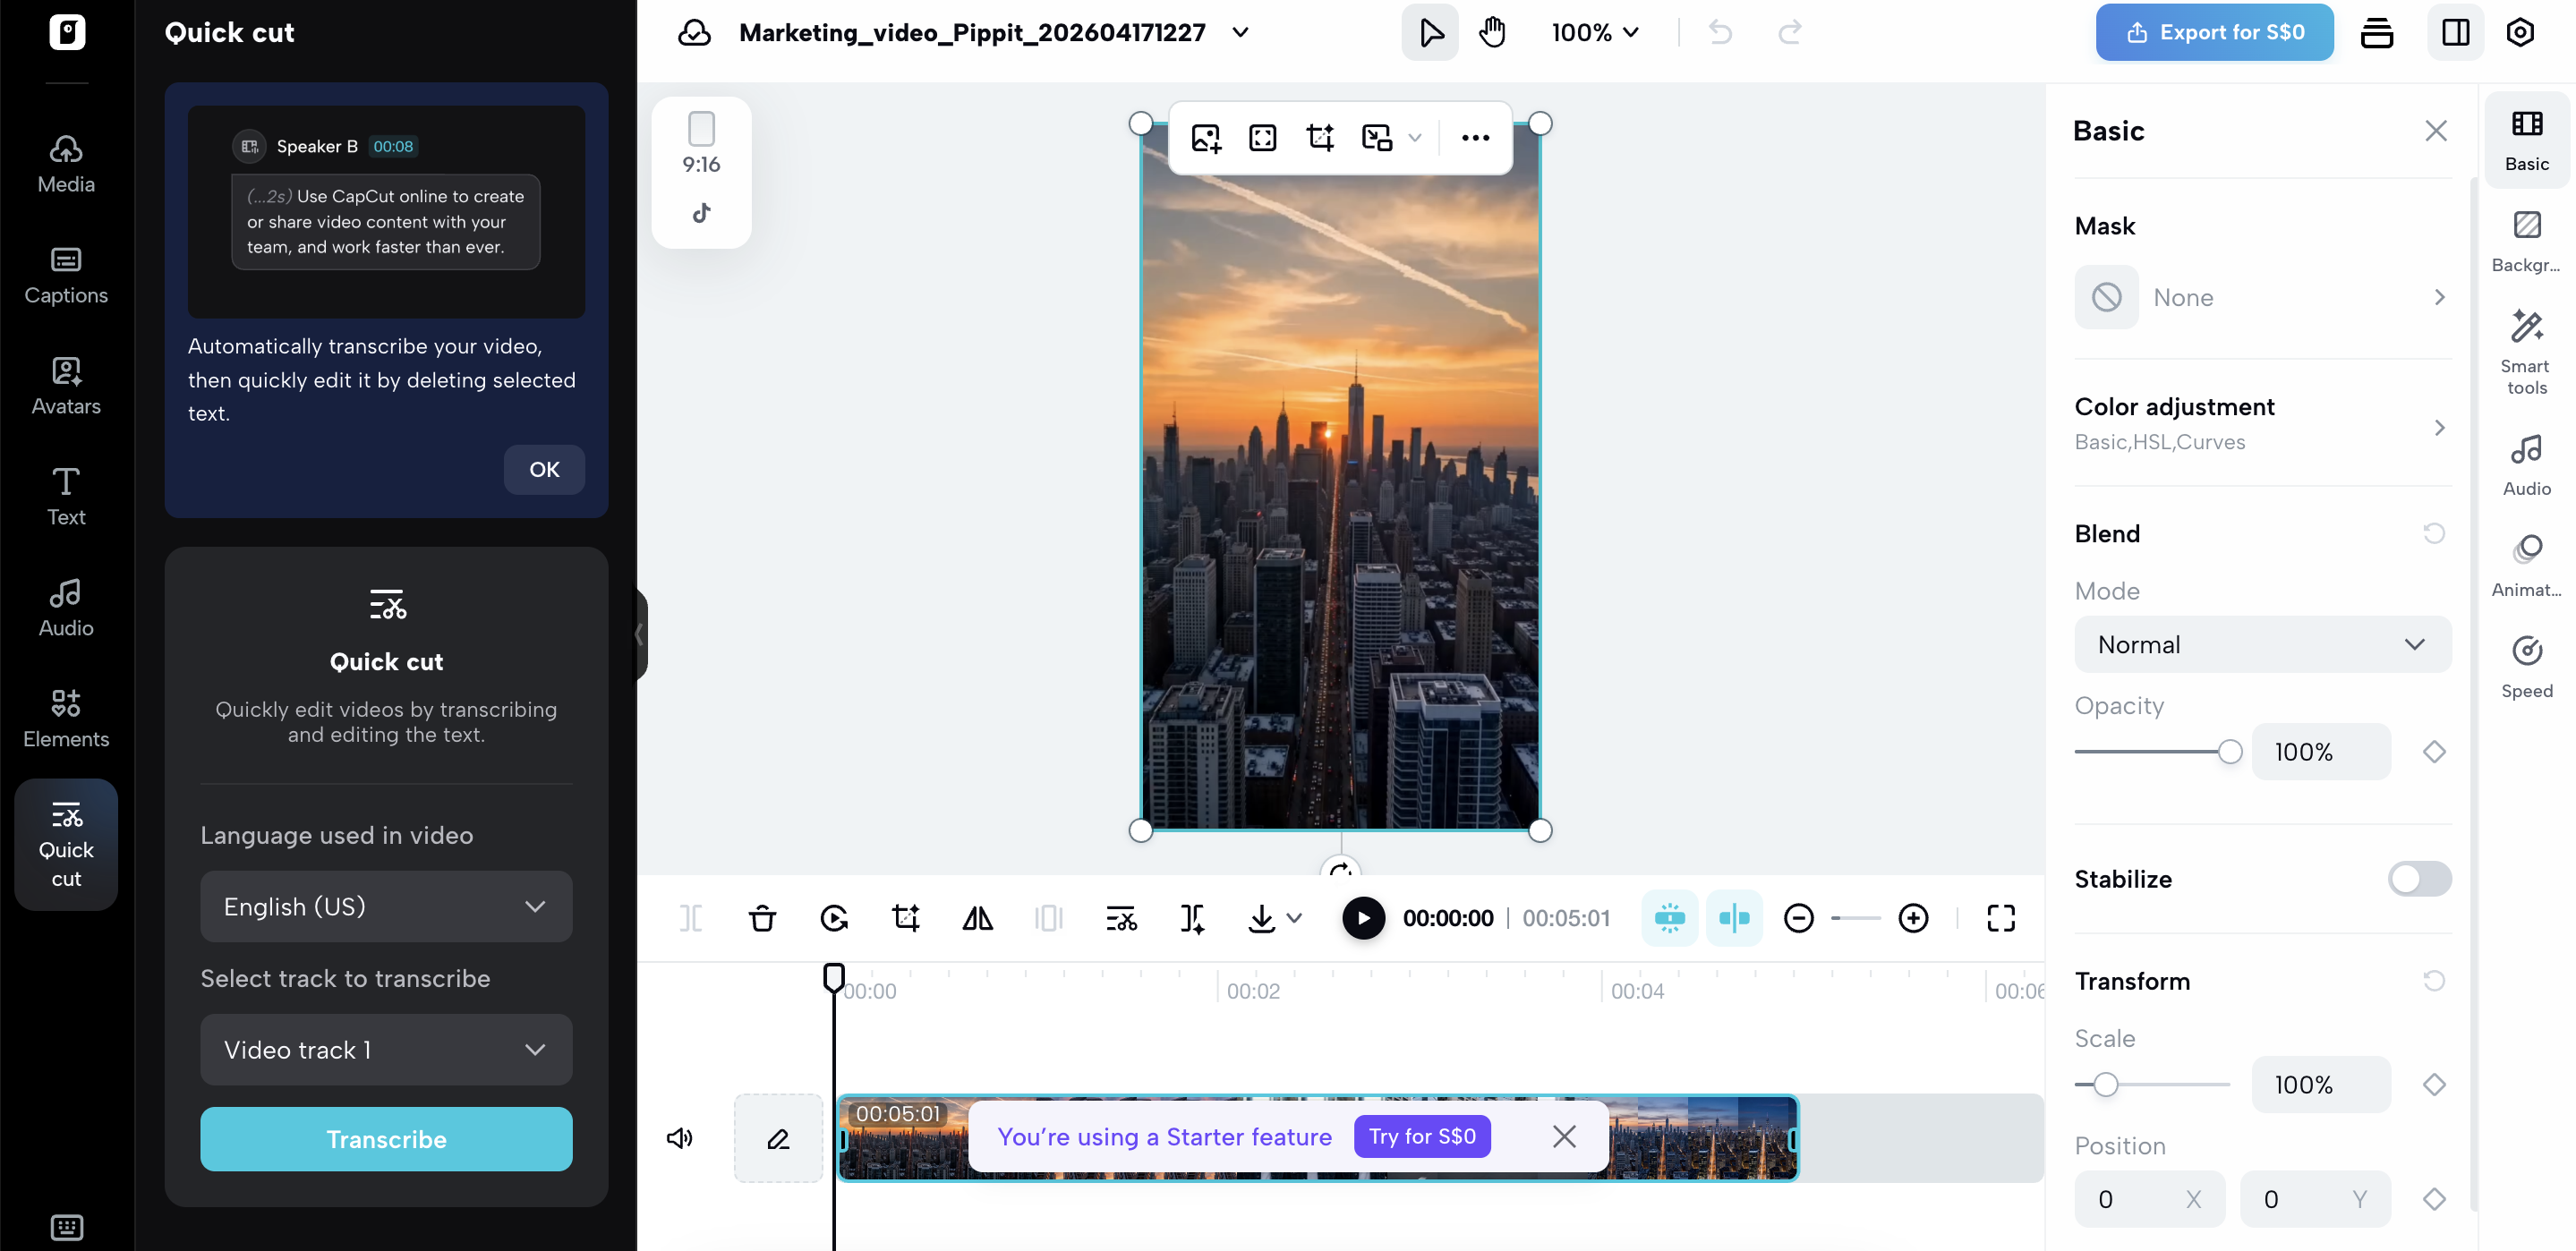This screenshot has height=1251, width=2576.
Task: Switch to the Audio tab on right rail
Action: click(x=2526, y=465)
